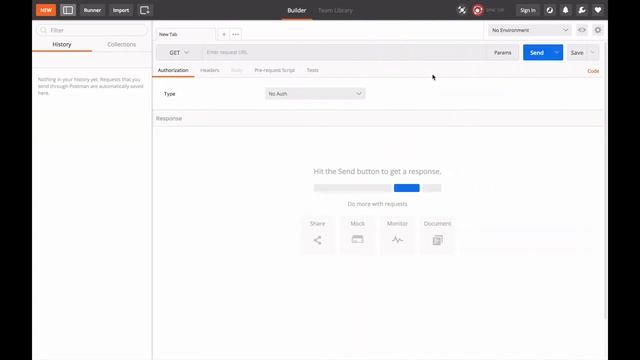Click the Enter request URL field

pyautogui.click(x=345, y=53)
